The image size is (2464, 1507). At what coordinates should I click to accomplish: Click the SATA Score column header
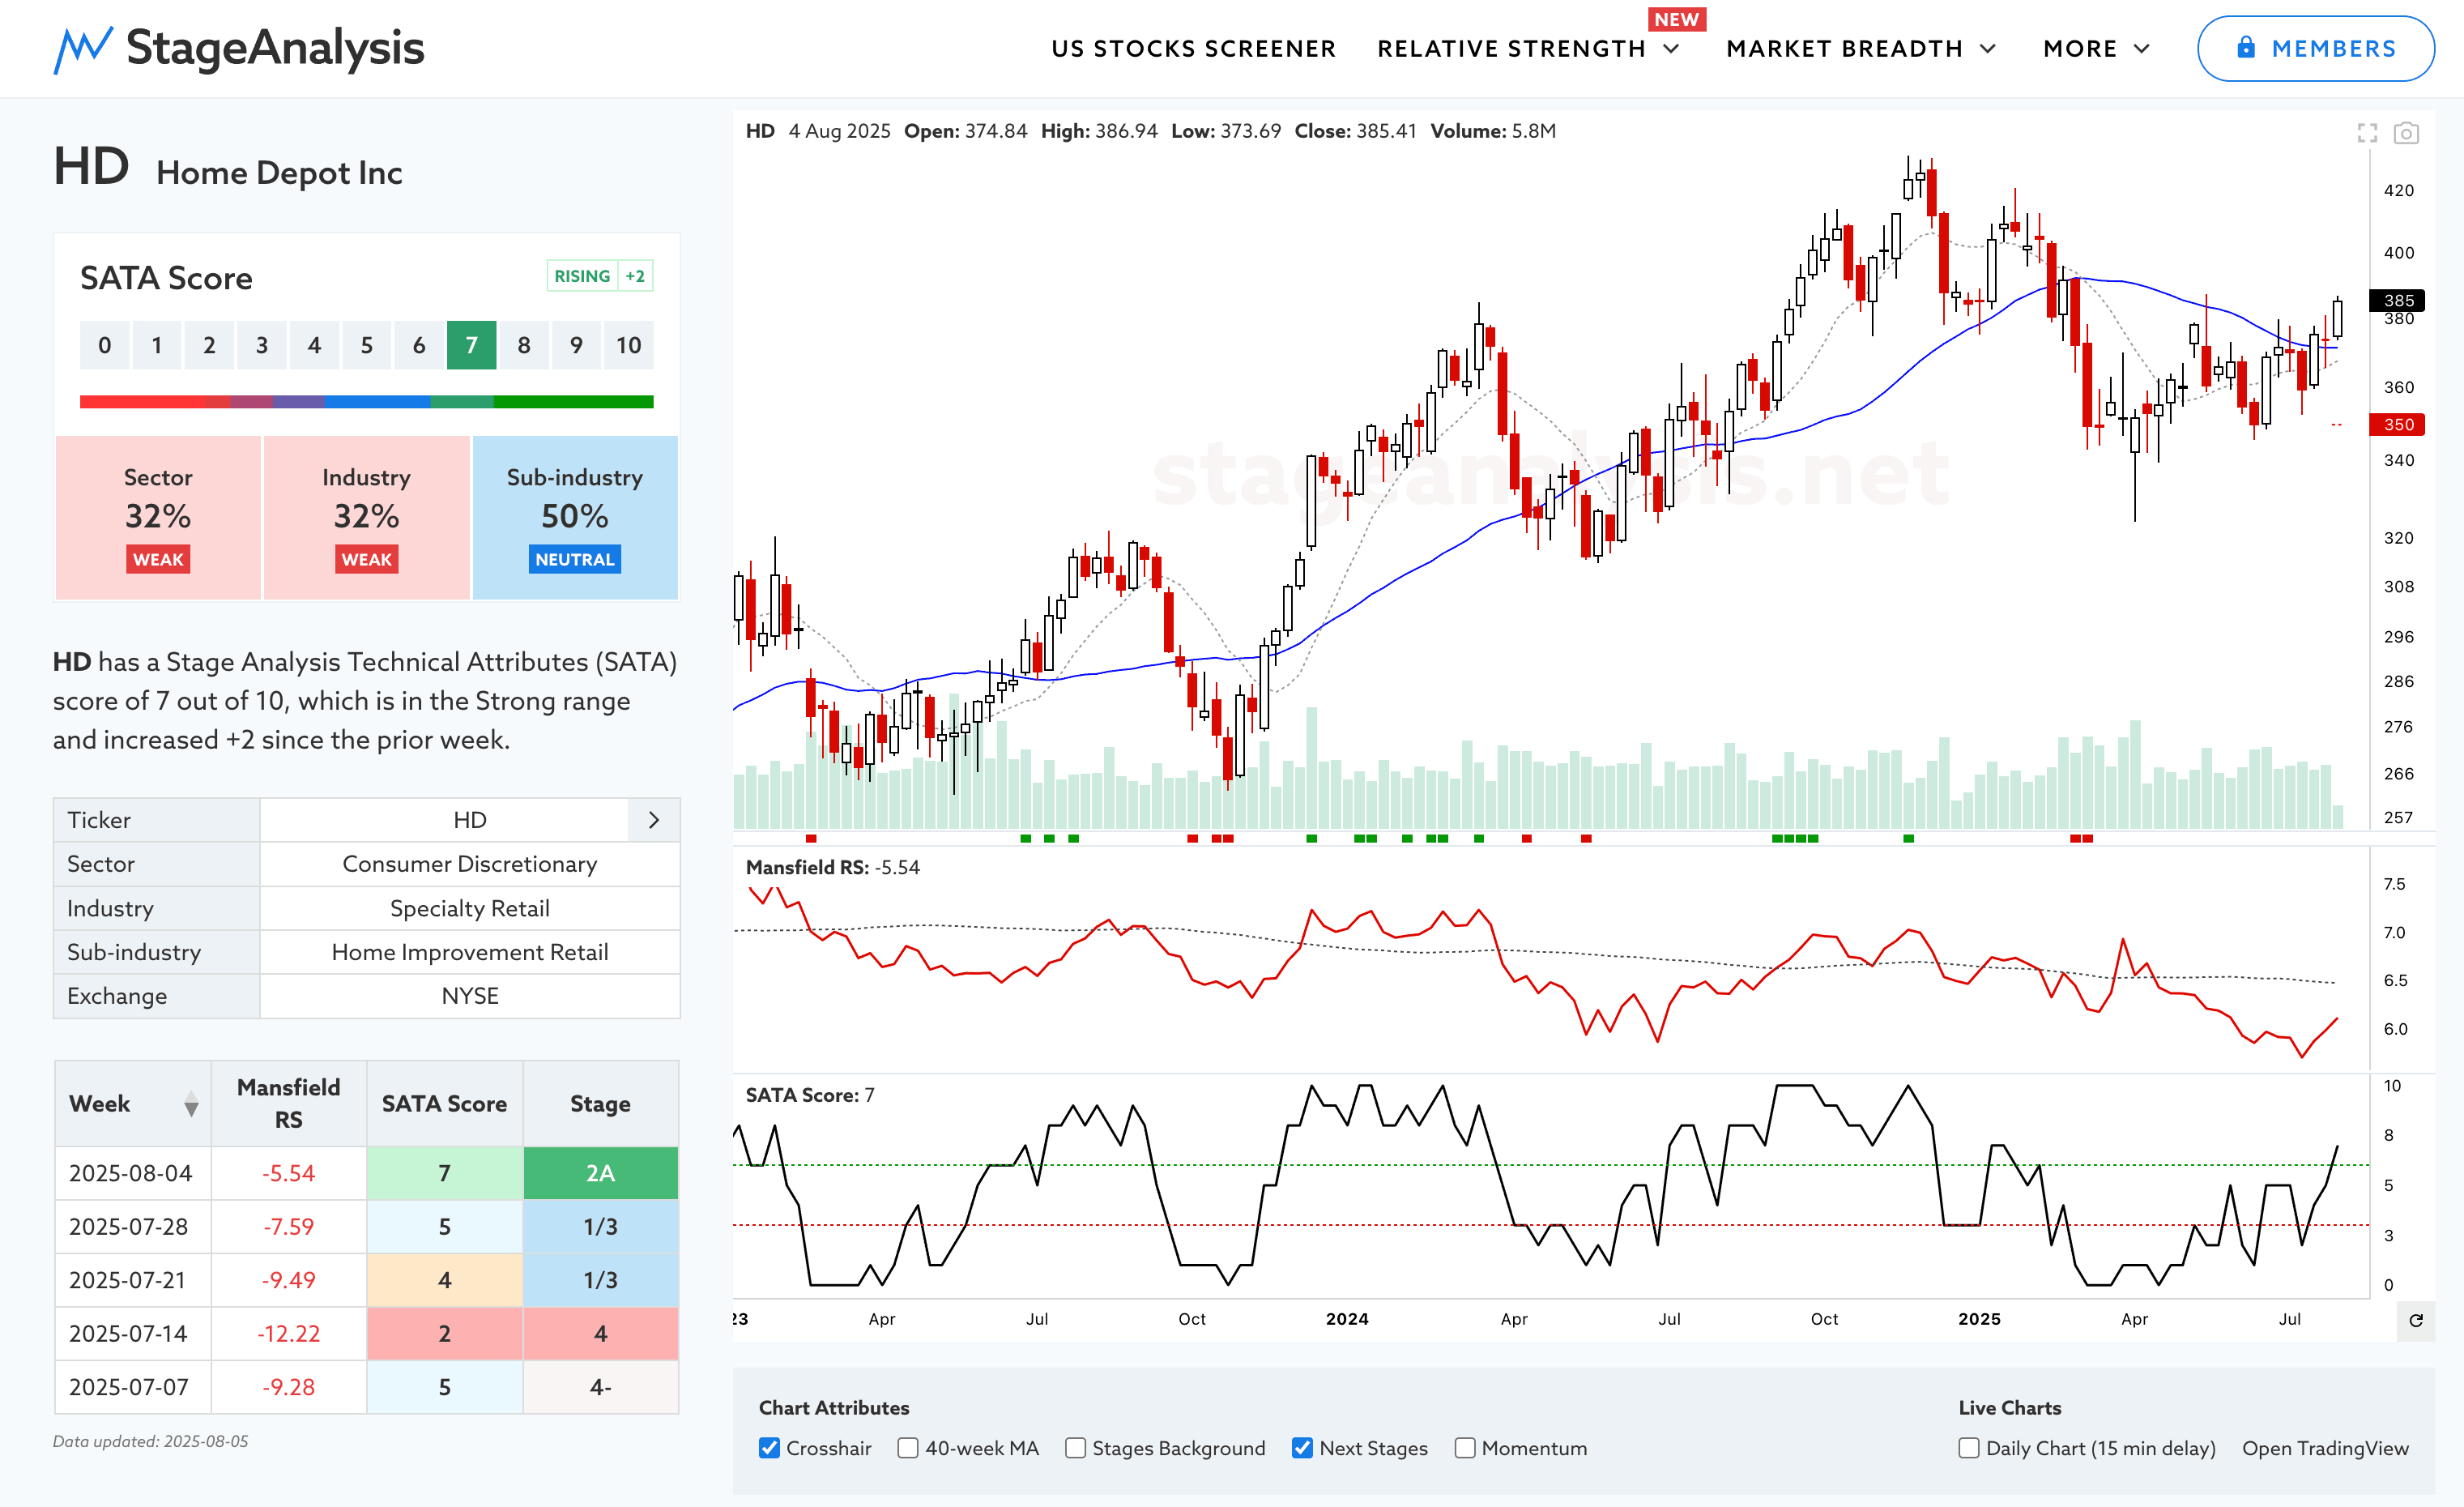coord(444,1104)
